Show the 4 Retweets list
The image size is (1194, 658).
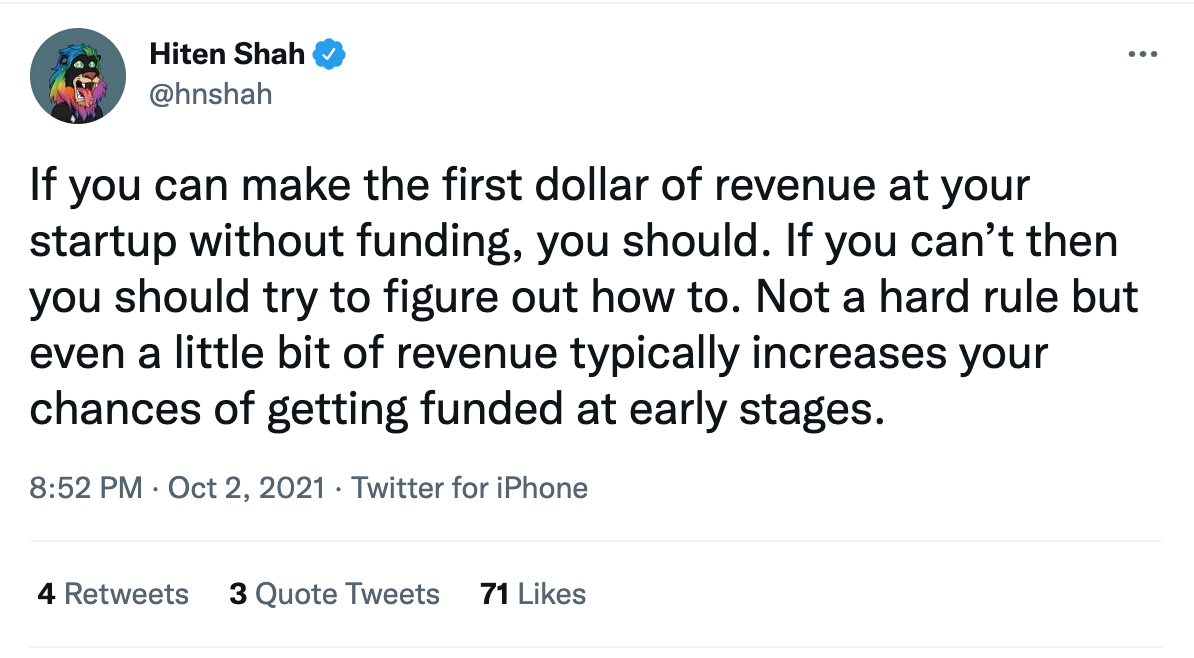[113, 594]
